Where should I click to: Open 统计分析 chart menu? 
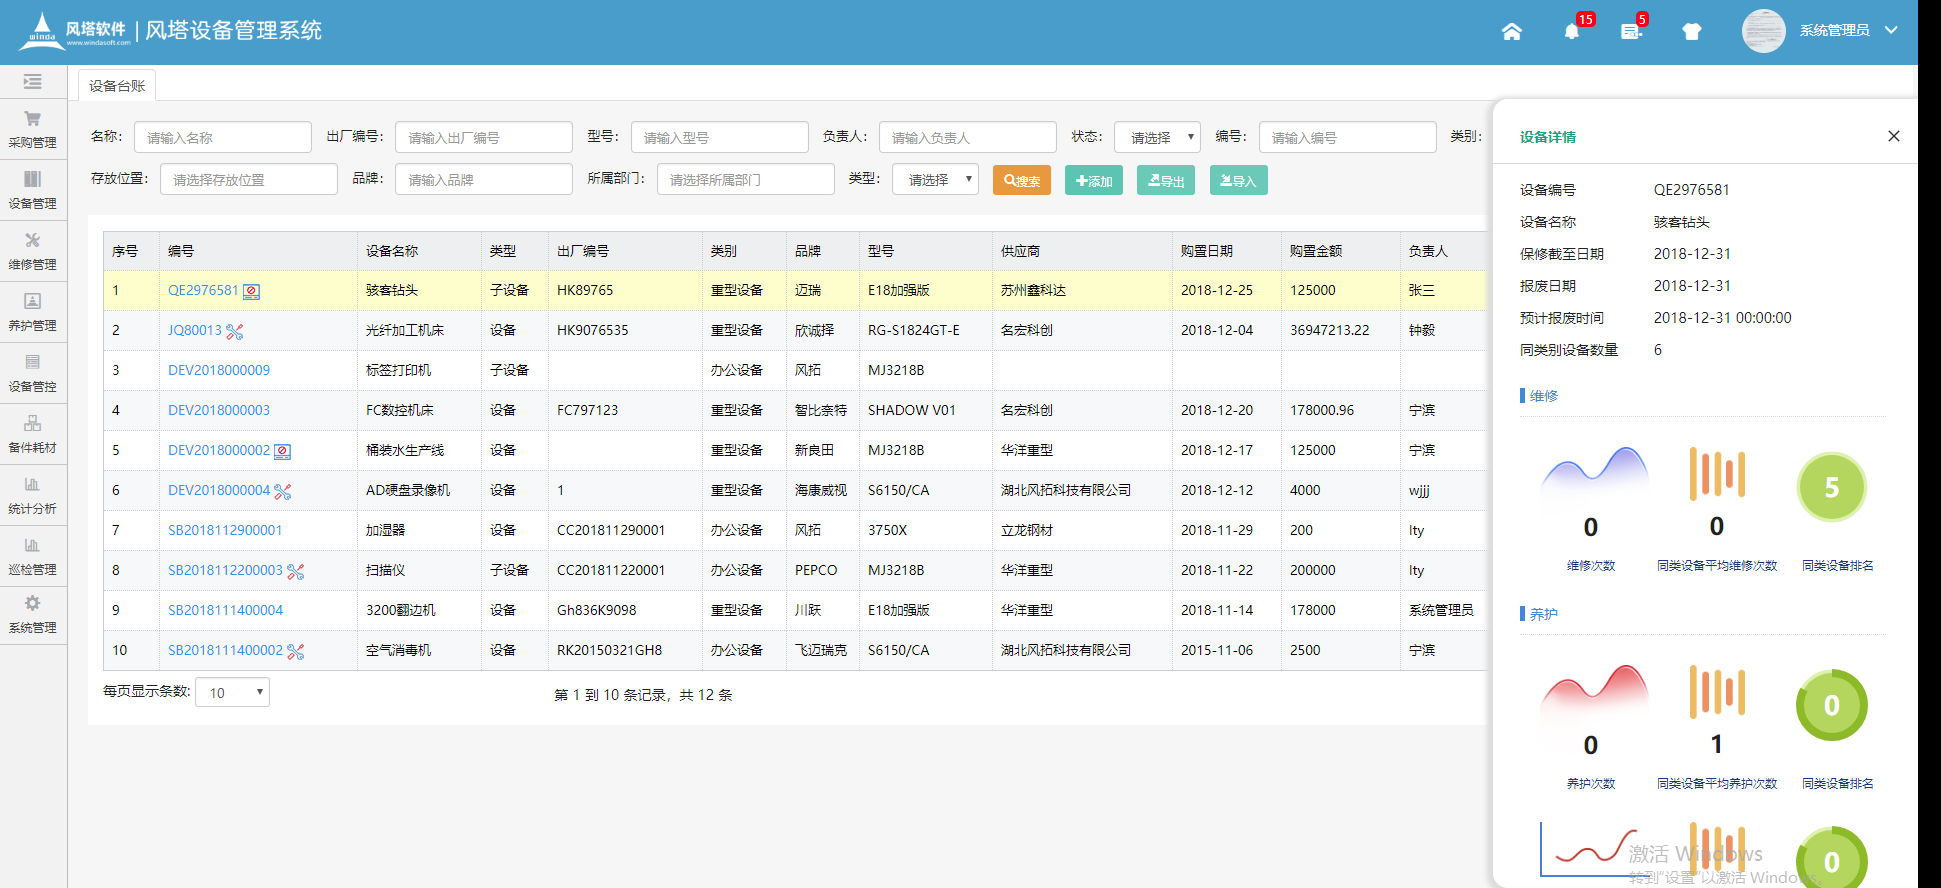click(33, 494)
